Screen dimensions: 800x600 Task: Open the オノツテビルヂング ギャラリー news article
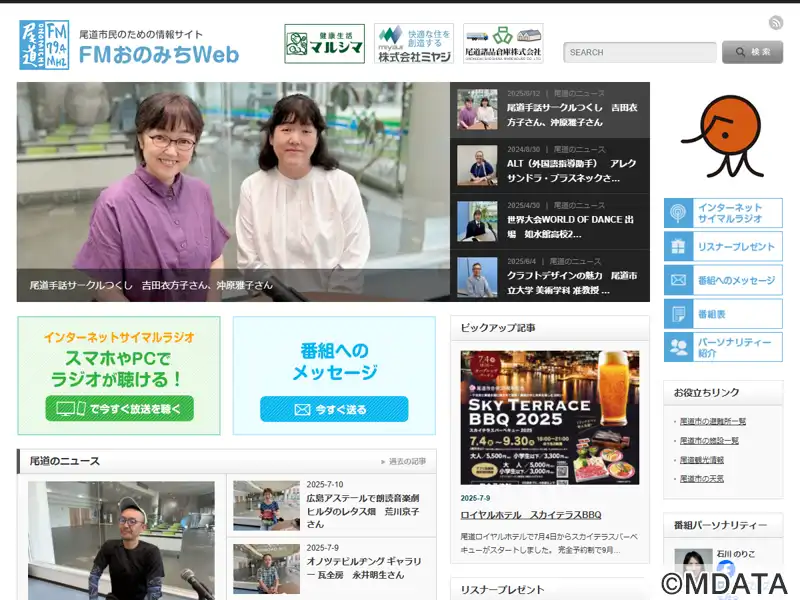(364, 568)
